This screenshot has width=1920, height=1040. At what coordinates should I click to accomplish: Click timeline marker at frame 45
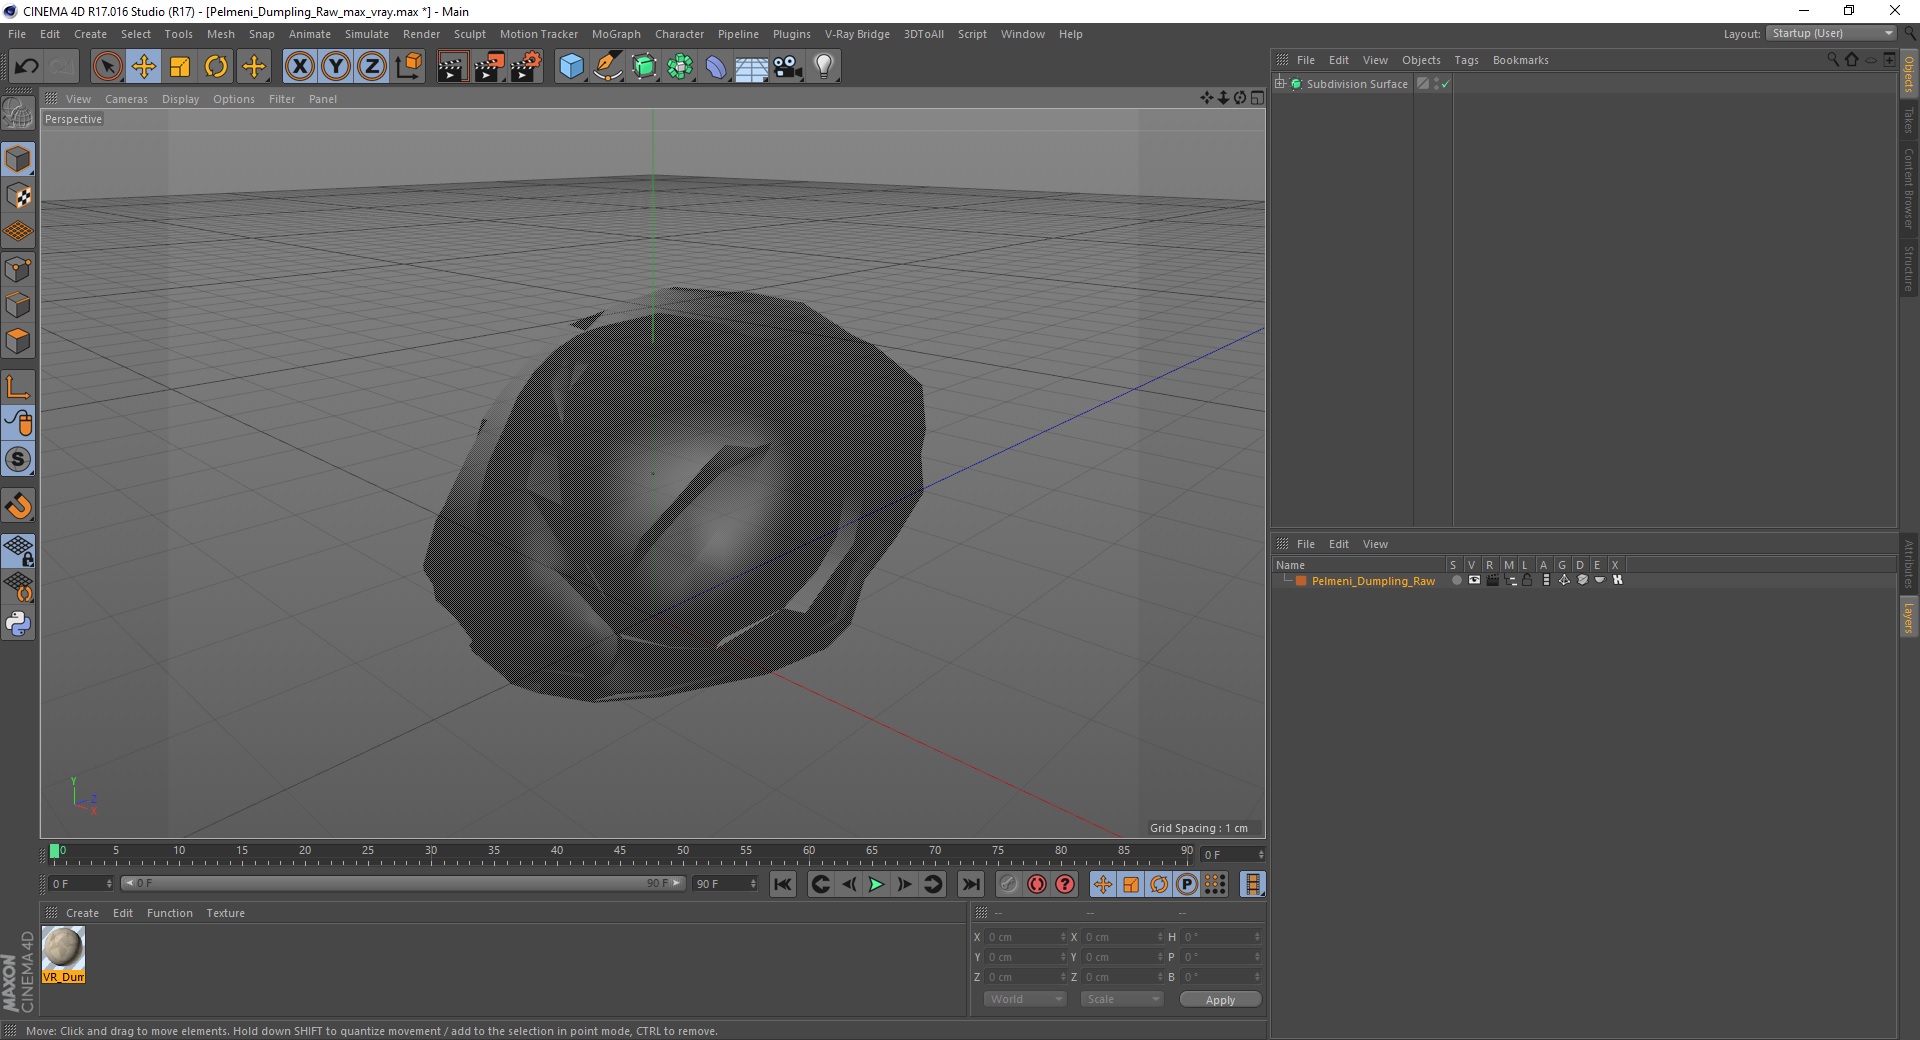[620, 851]
